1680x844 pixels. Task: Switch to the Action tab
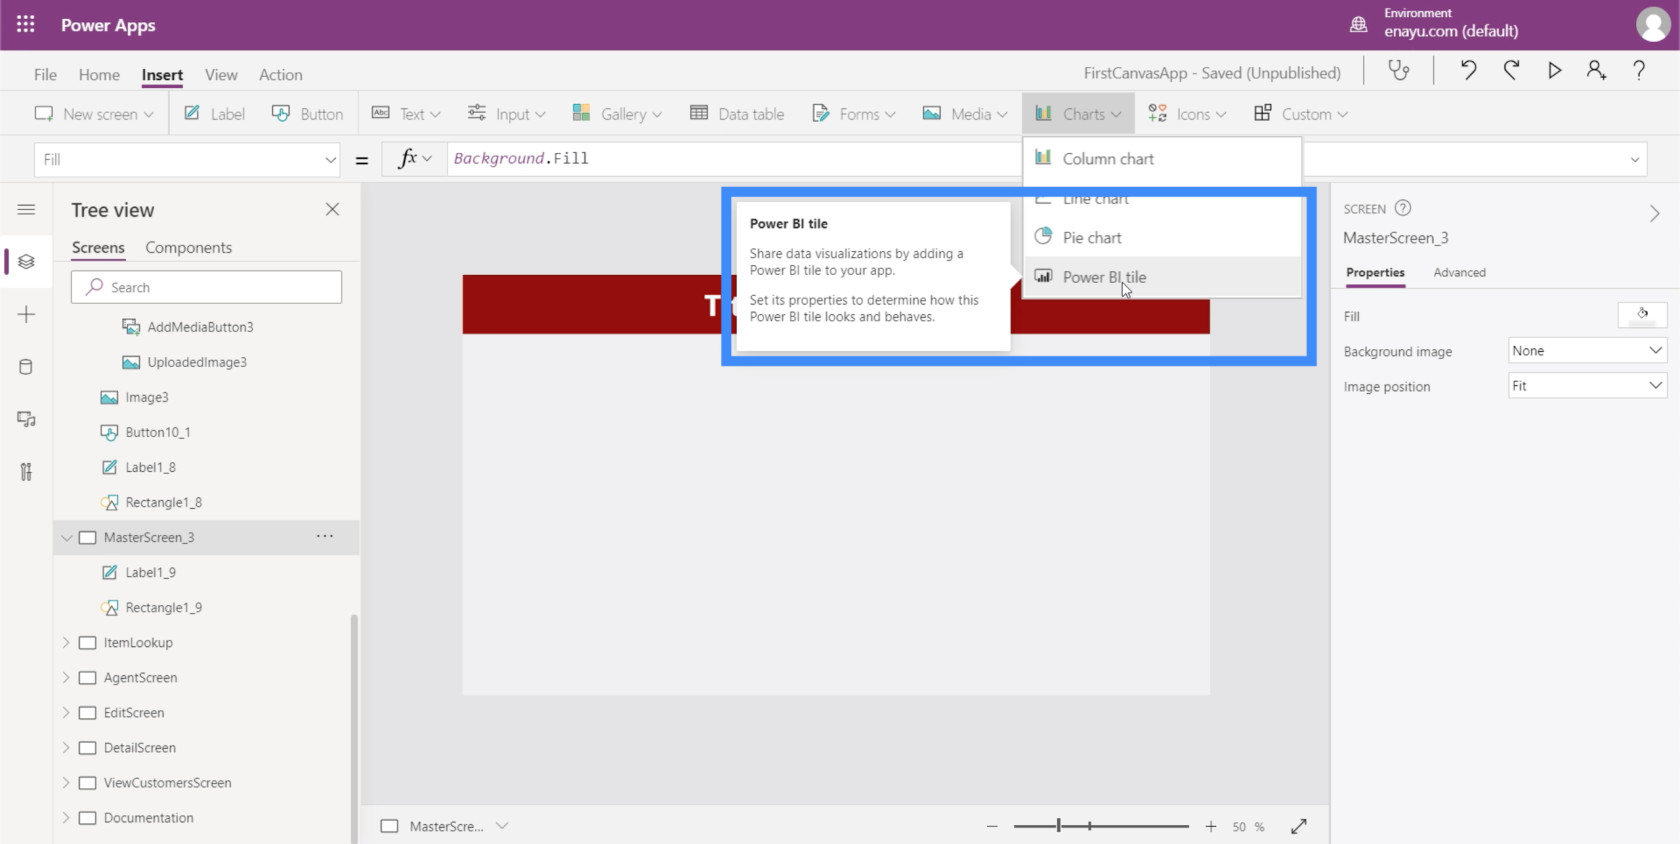(x=280, y=74)
